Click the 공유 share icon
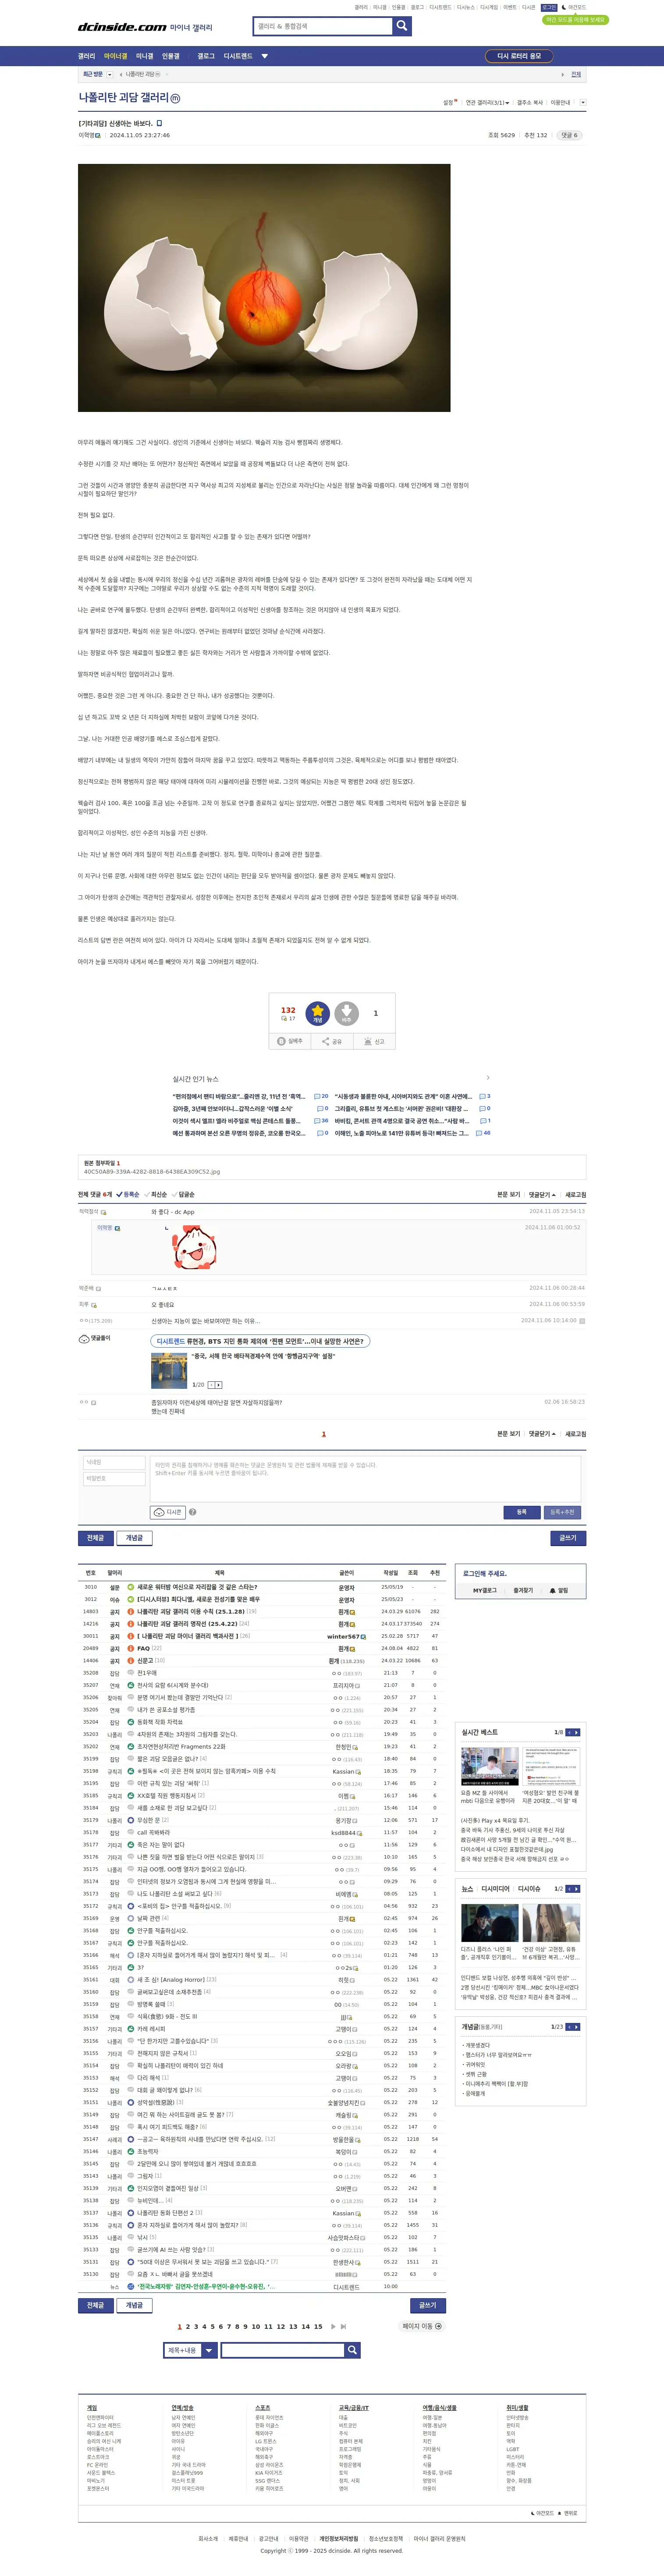 click(x=332, y=1041)
